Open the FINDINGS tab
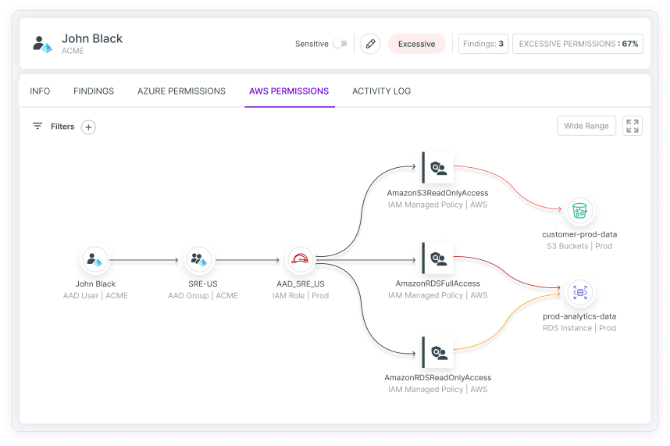This screenshot has width=670, height=446. [x=93, y=91]
